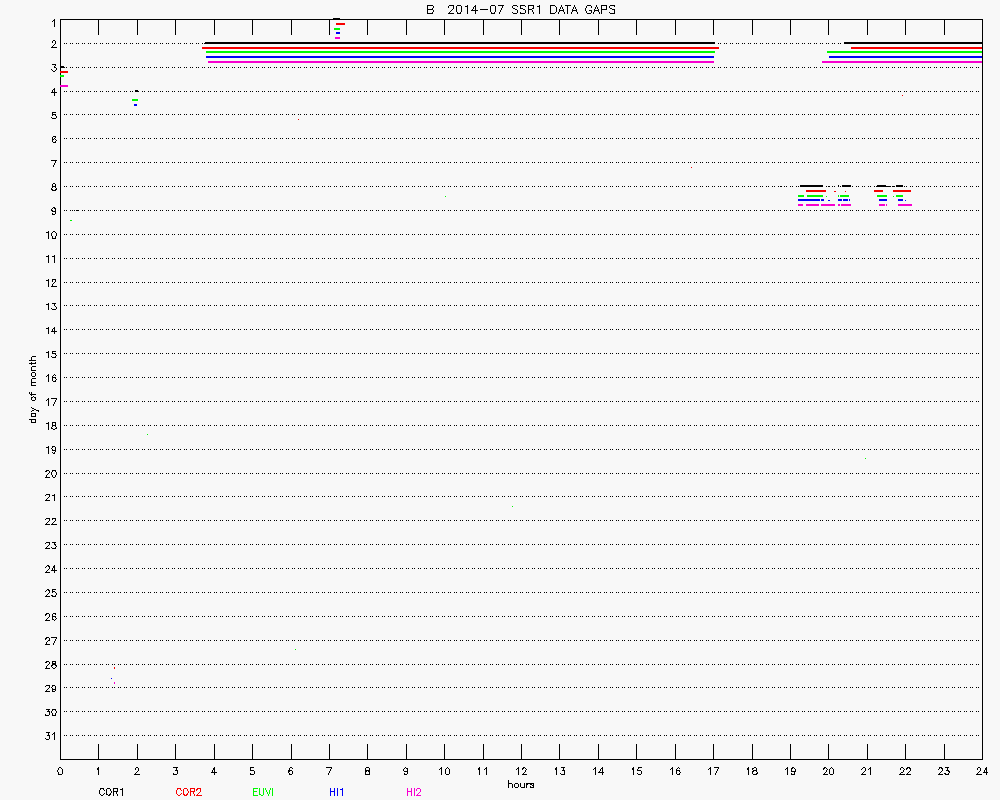Viewport: 1000px width, 800px height.
Task: Click the COR1 legend label
Action: point(111,792)
